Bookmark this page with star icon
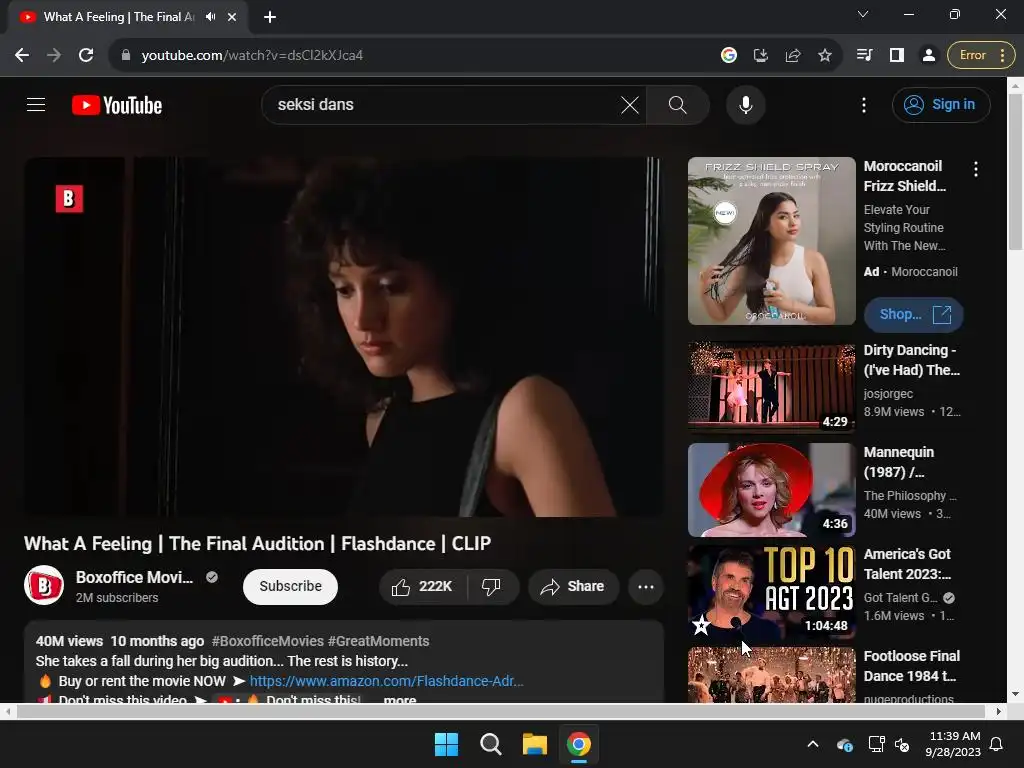Viewport: 1024px width, 768px height. tap(825, 56)
